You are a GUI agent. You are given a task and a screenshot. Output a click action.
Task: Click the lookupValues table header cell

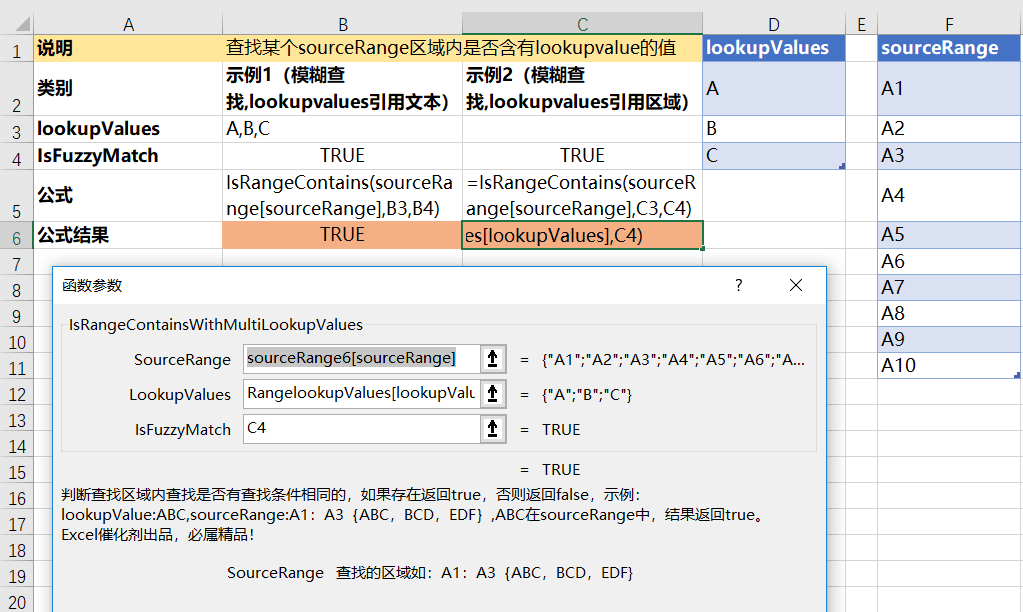(x=774, y=48)
